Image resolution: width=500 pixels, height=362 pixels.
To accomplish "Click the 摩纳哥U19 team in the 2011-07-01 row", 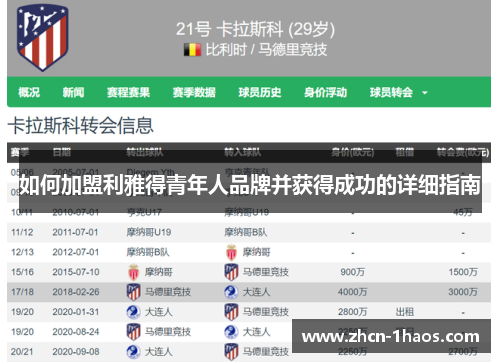I will (x=149, y=232).
